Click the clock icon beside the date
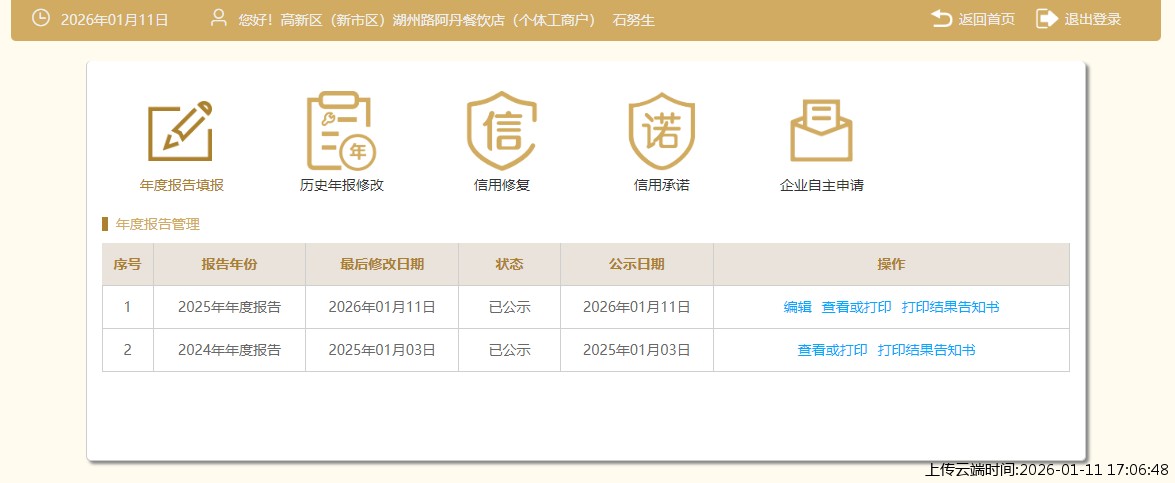The width and height of the screenshot is (1175, 483). click(x=41, y=19)
